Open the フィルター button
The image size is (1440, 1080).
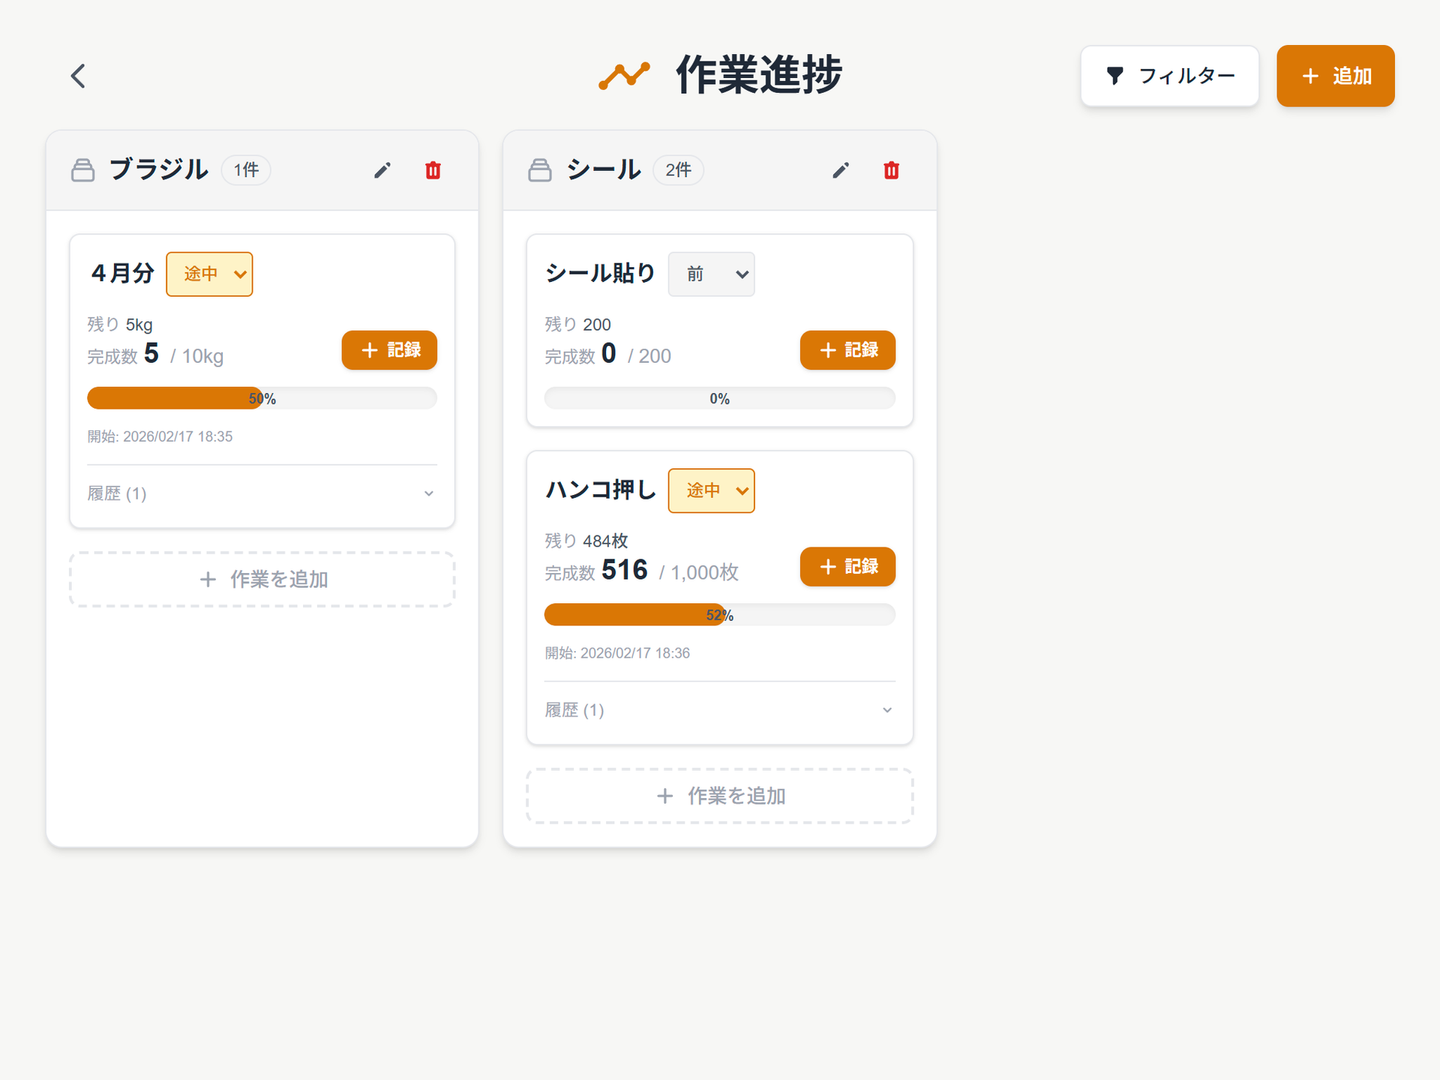coord(1170,76)
